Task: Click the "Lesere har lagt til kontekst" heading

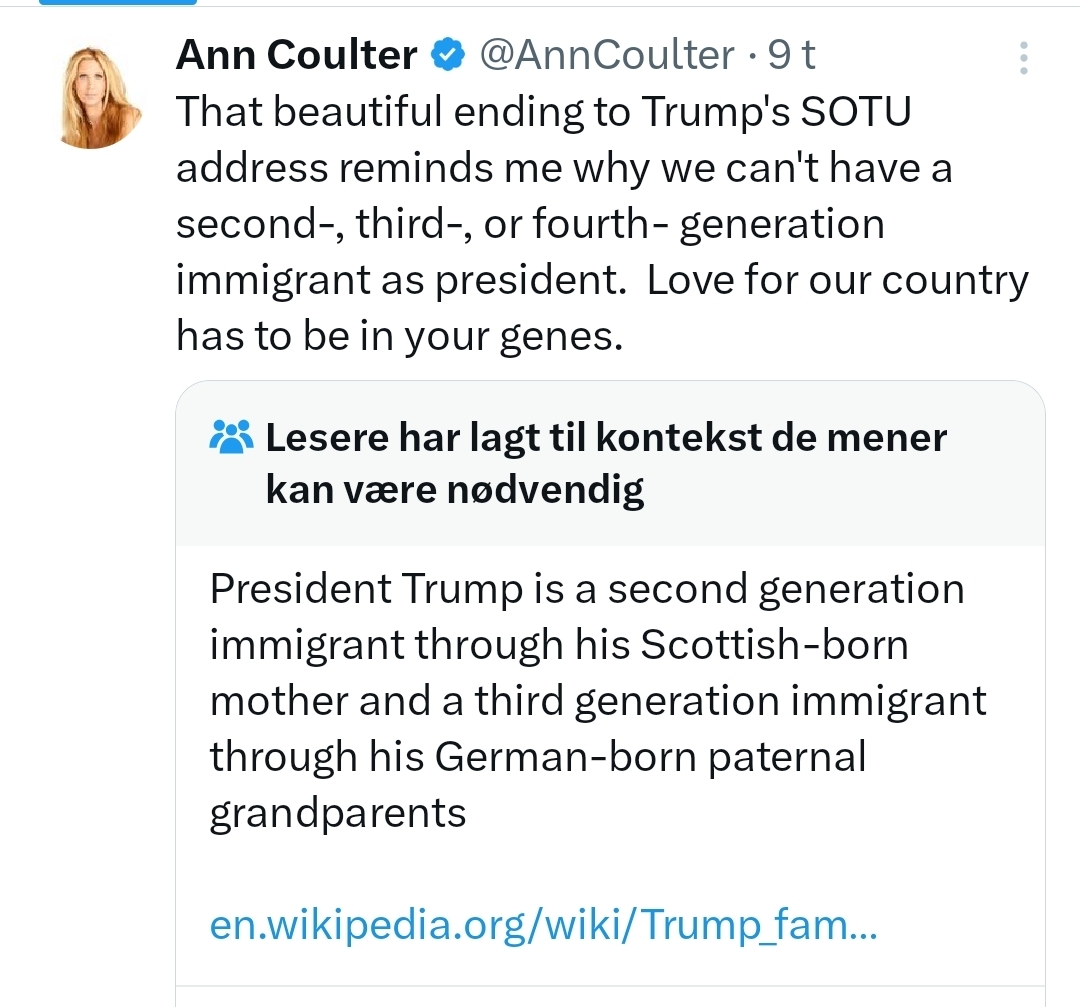Action: point(606,437)
